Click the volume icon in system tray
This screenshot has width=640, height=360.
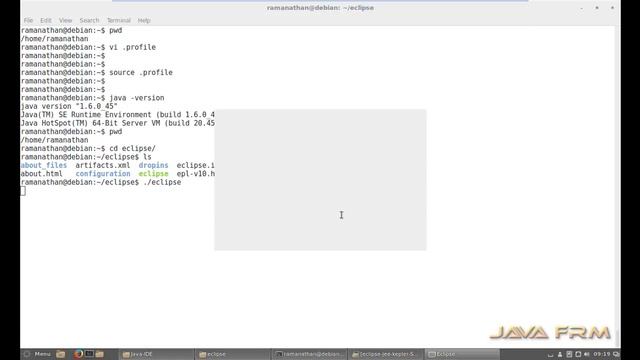coord(587,354)
